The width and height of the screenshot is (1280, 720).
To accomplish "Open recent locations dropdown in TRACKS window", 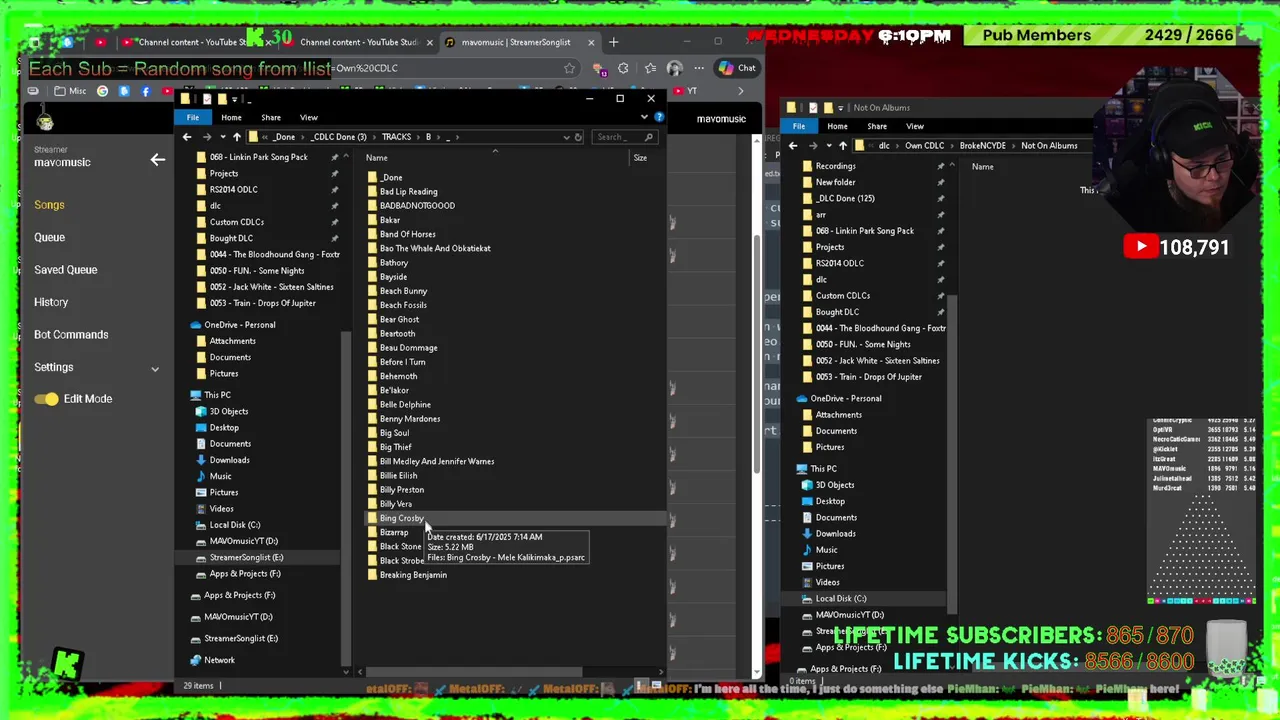I will click(221, 137).
